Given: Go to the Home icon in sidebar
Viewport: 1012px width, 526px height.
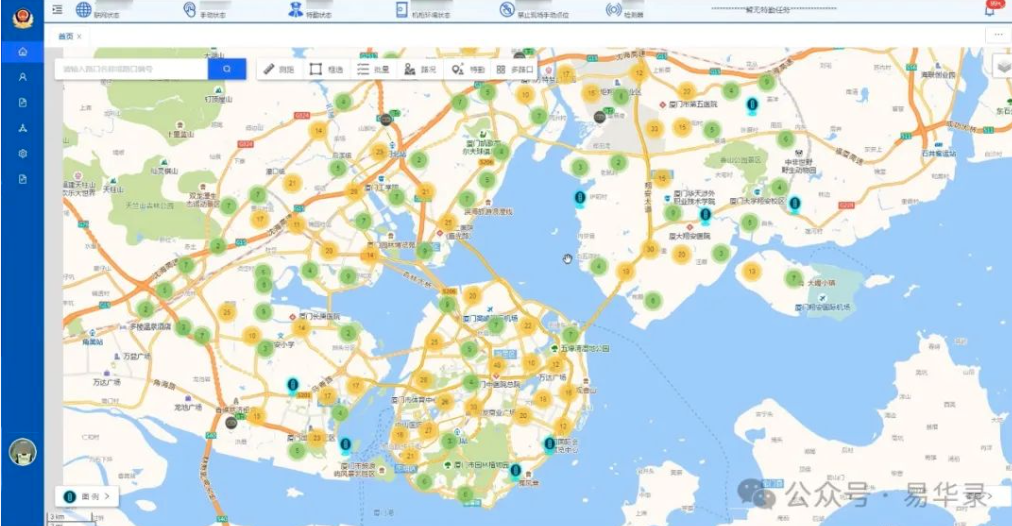Looking at the screenshot, I should 23,52.
